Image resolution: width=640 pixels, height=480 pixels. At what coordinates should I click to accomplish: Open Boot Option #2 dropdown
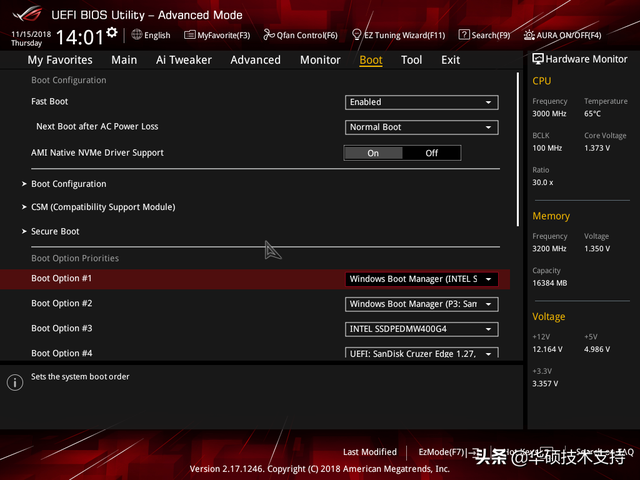tap(421, 304)
